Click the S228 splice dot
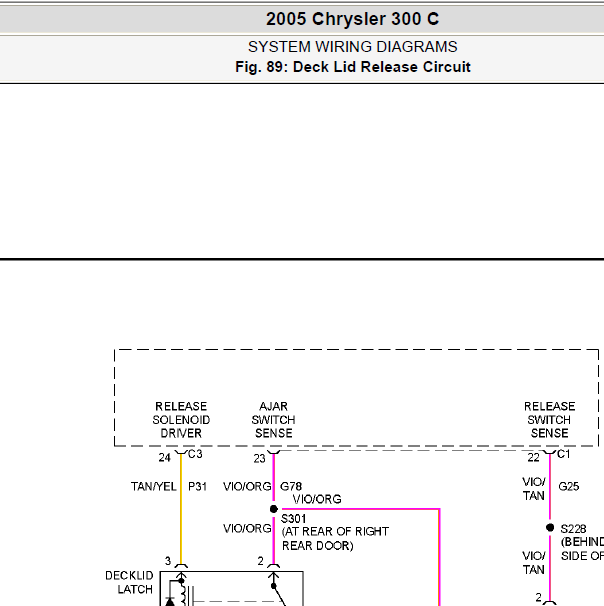The height and width of the screenshot is (606, 604). point(550,528)
